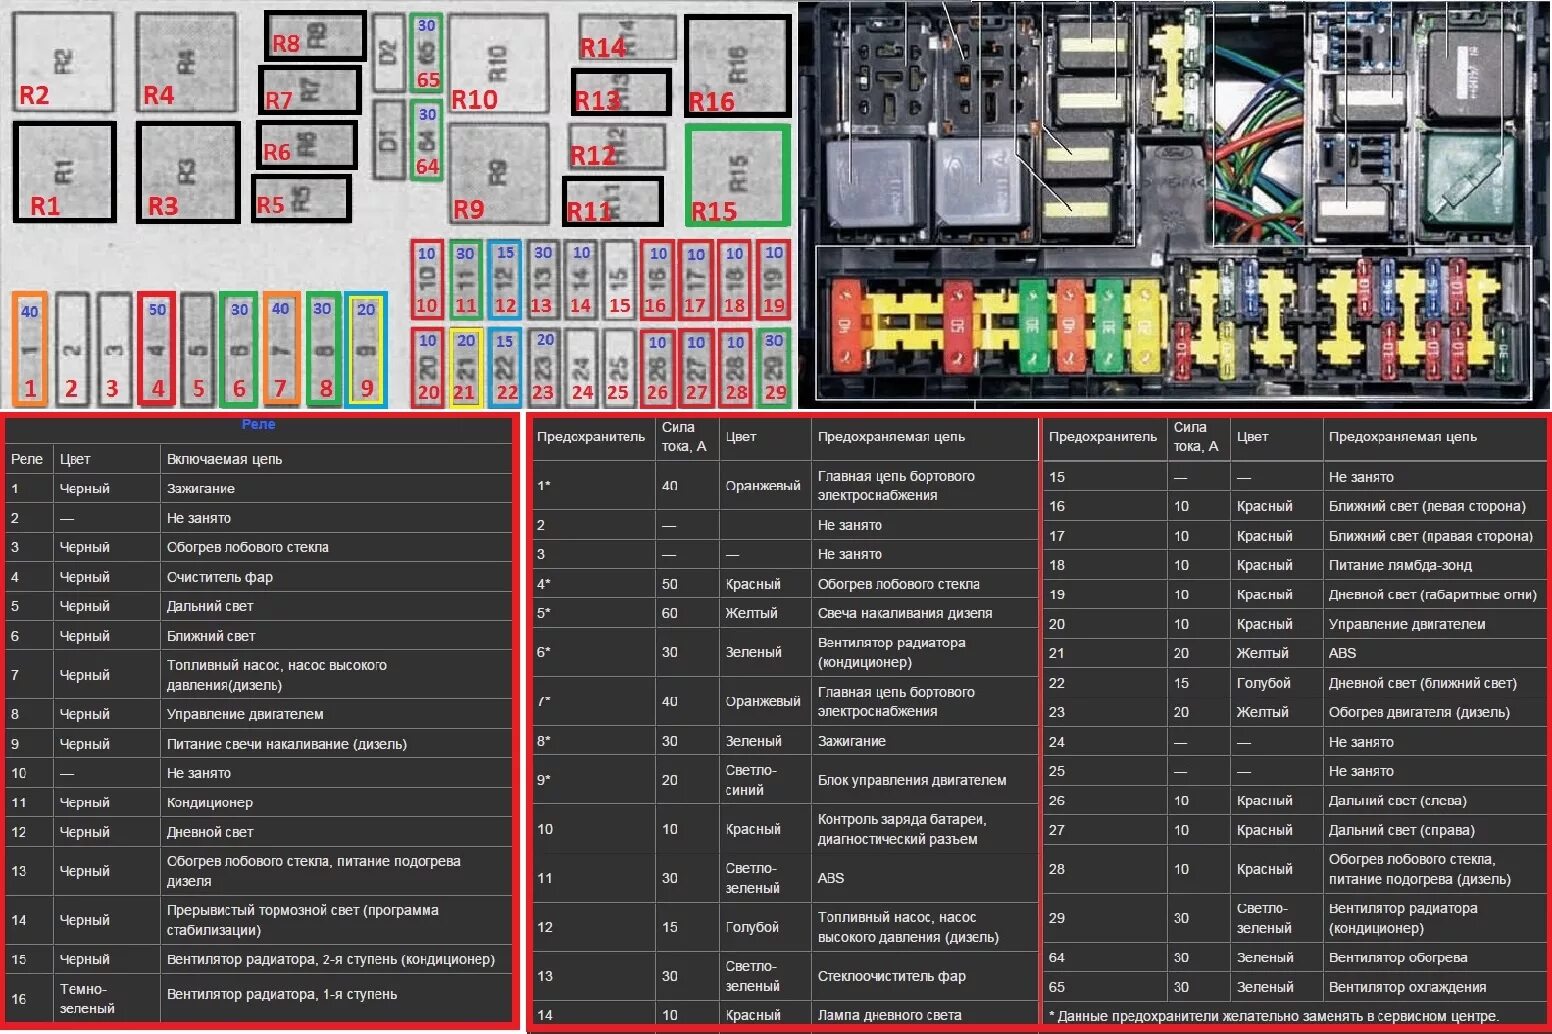Select fuse 64 in the diagram
Image resolution: width=1552 pixels, height=1034 pixels.
(426, 141)
